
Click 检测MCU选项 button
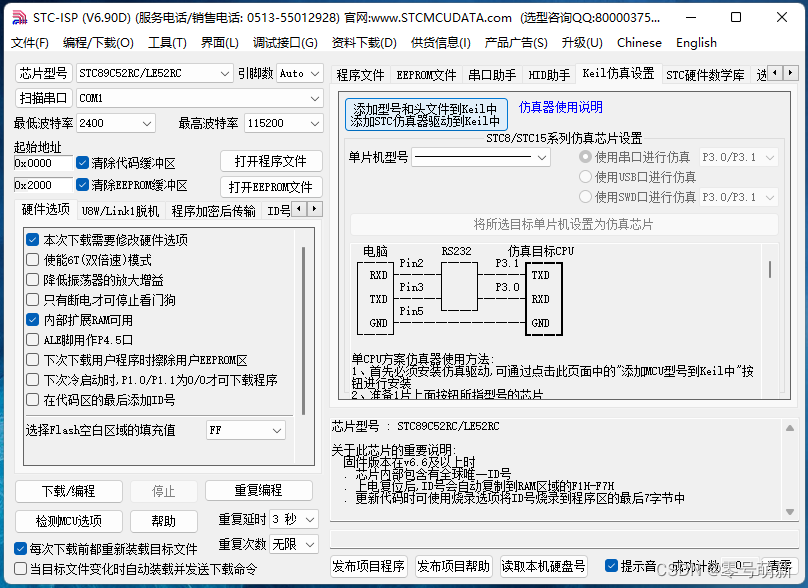click(69, 521)
